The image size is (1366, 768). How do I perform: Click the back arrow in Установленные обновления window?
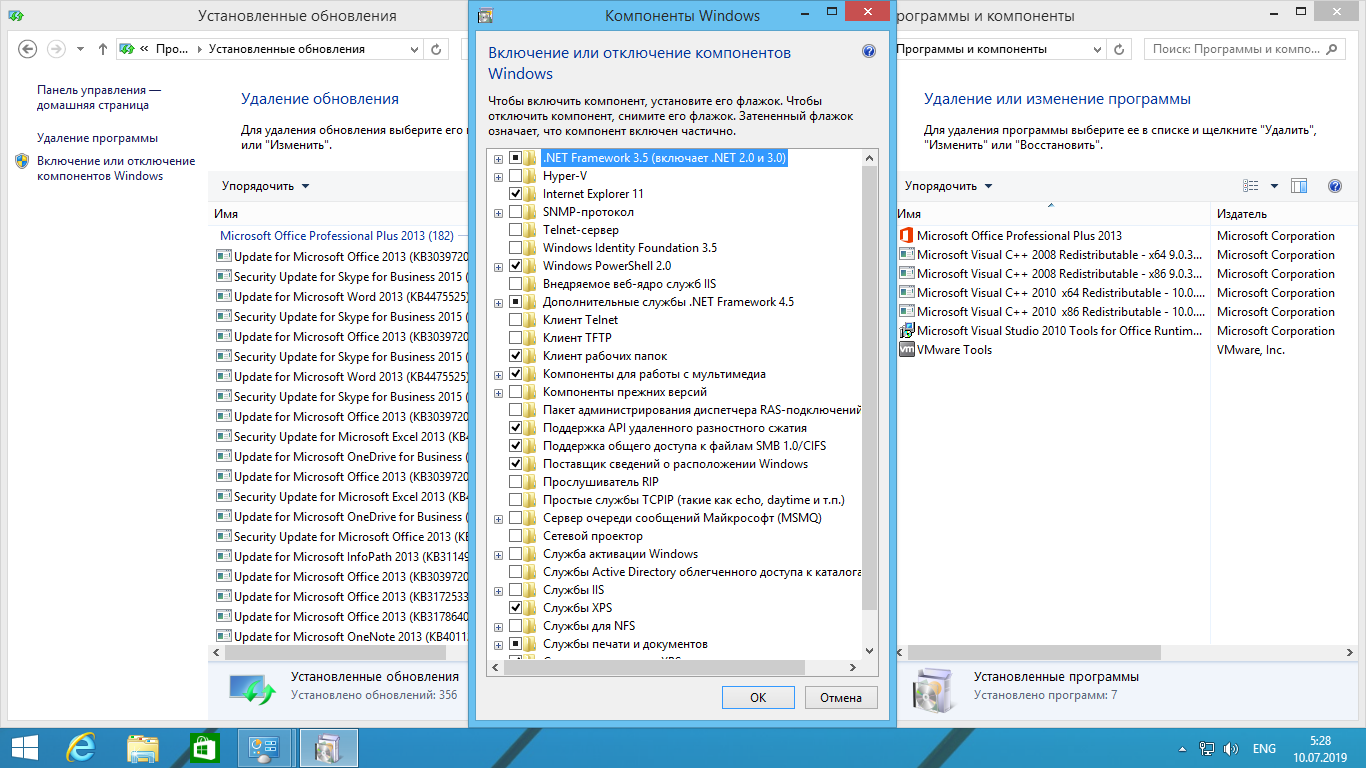(28, 49)
